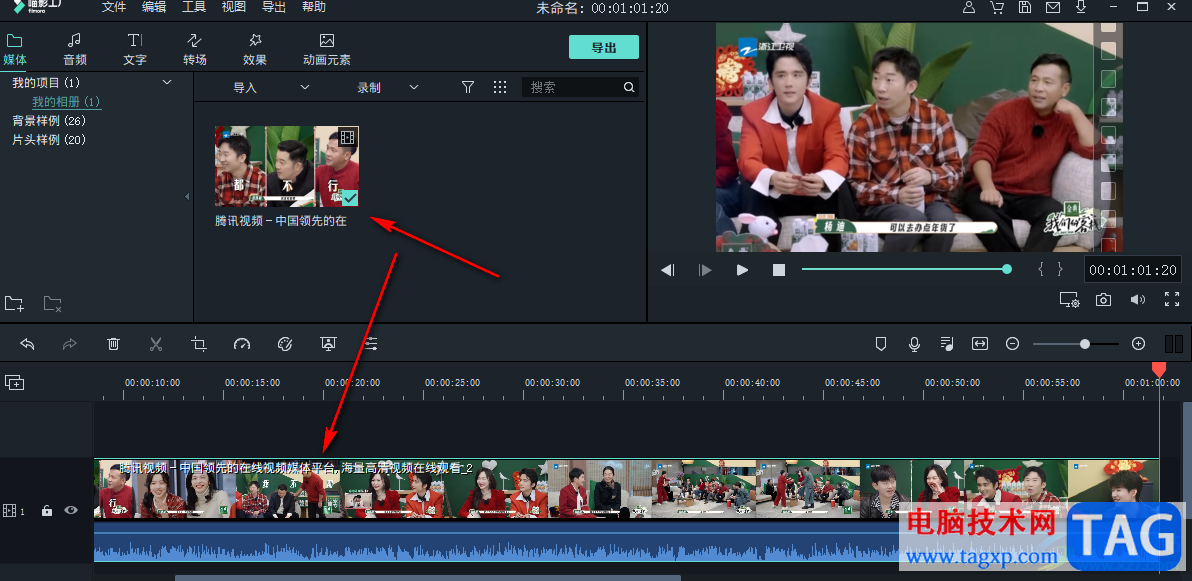
Task: Click the search magnifier icon
Action: tap(629, 87)
